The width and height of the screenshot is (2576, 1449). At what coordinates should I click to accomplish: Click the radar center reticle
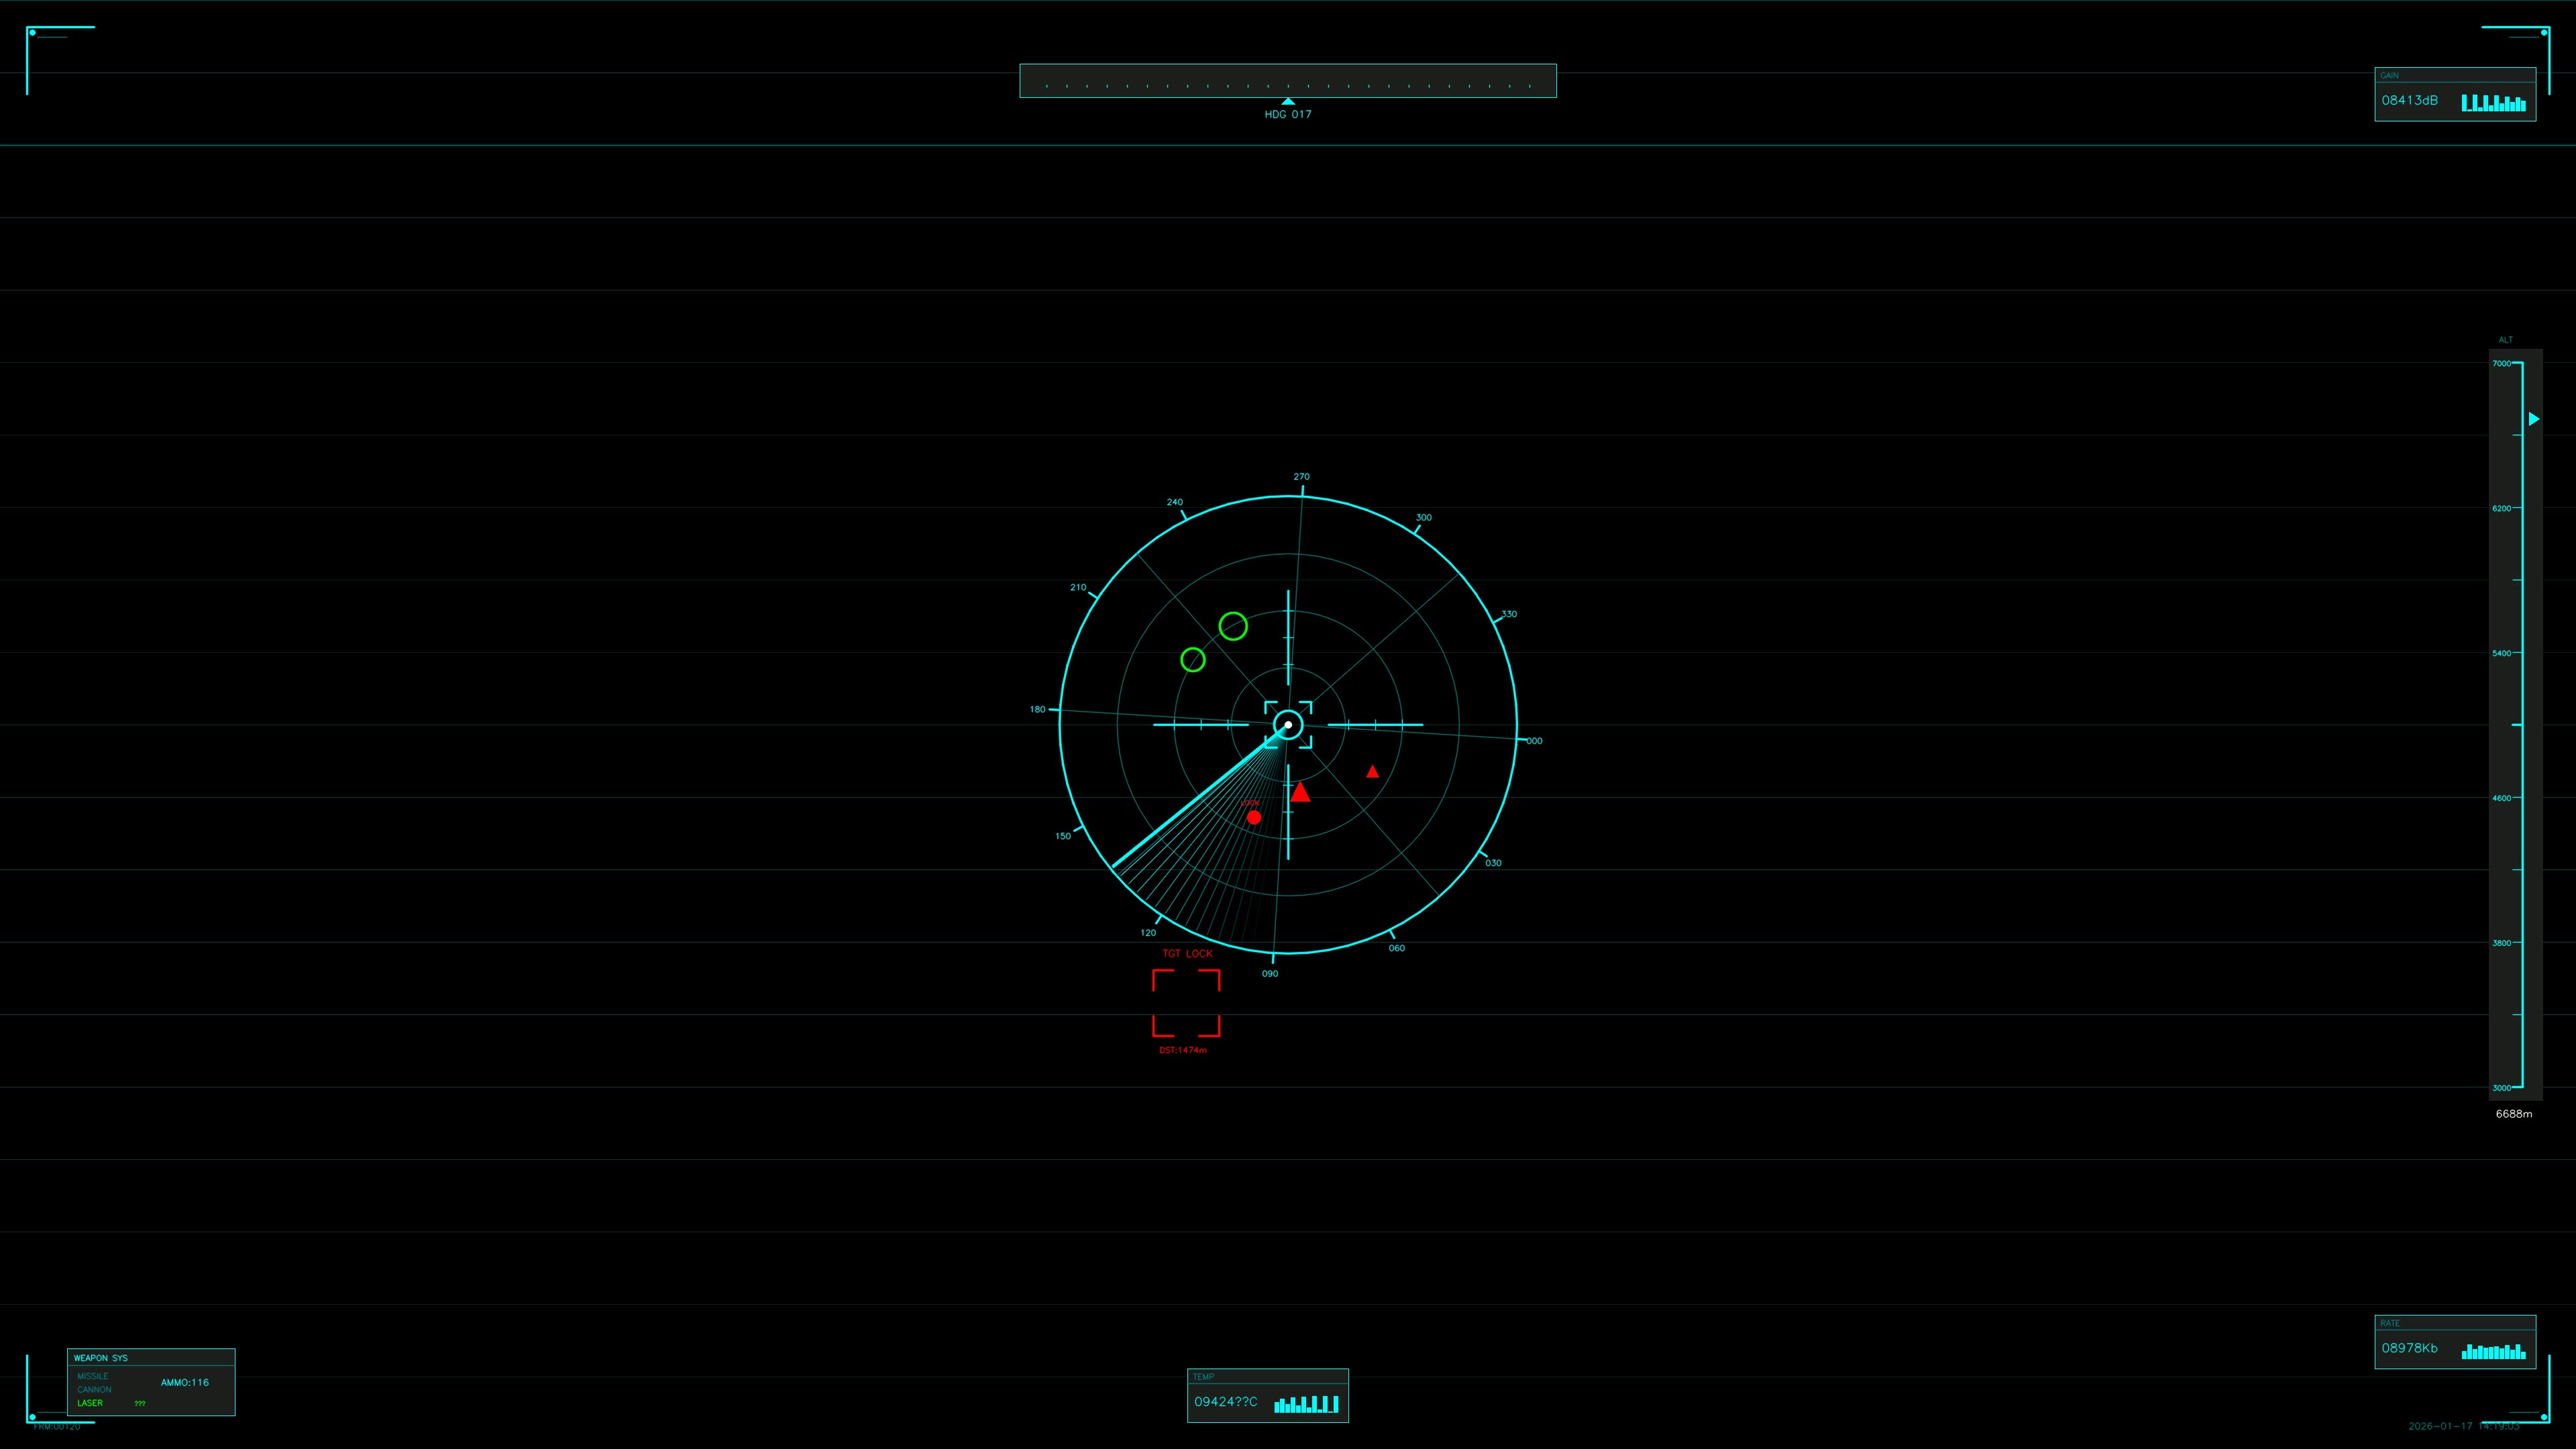pos(1288,725)
